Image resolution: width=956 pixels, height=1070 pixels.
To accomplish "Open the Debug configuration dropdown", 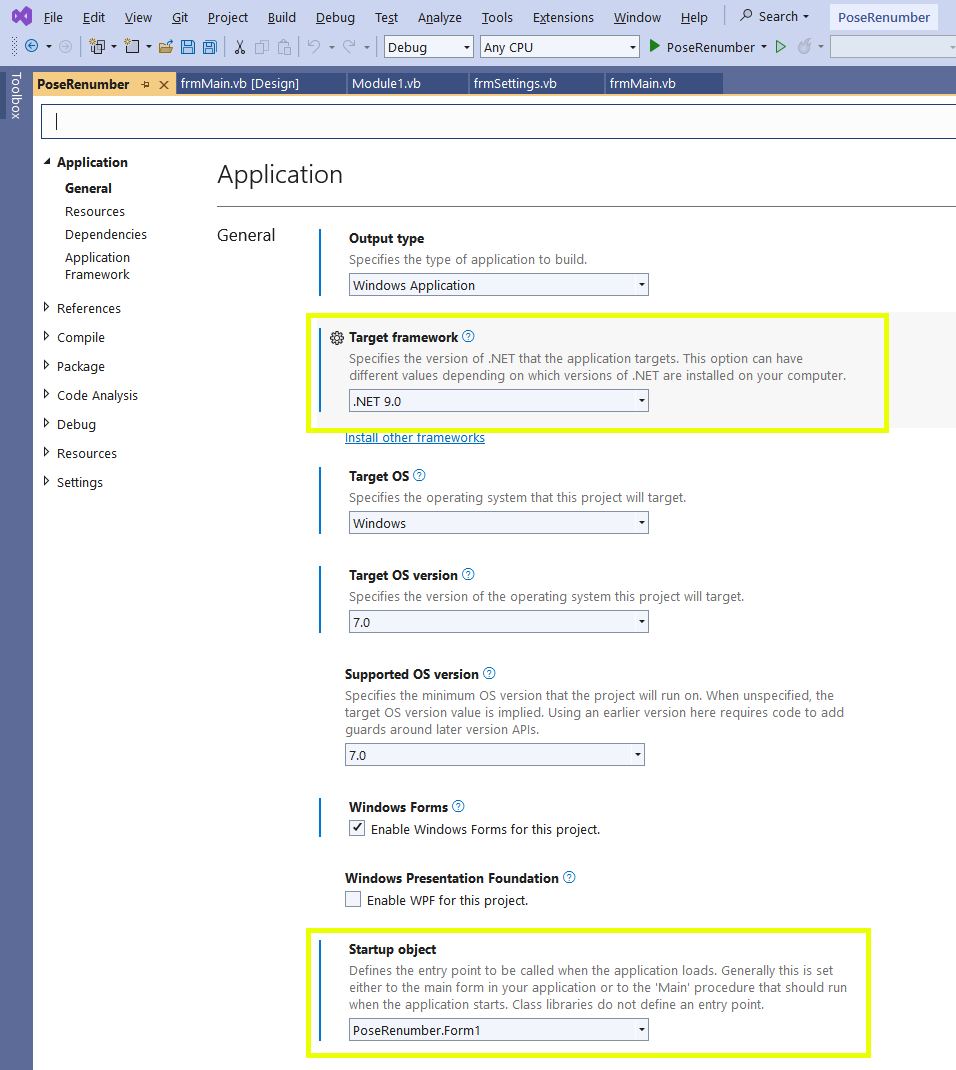I will point(429,47).
